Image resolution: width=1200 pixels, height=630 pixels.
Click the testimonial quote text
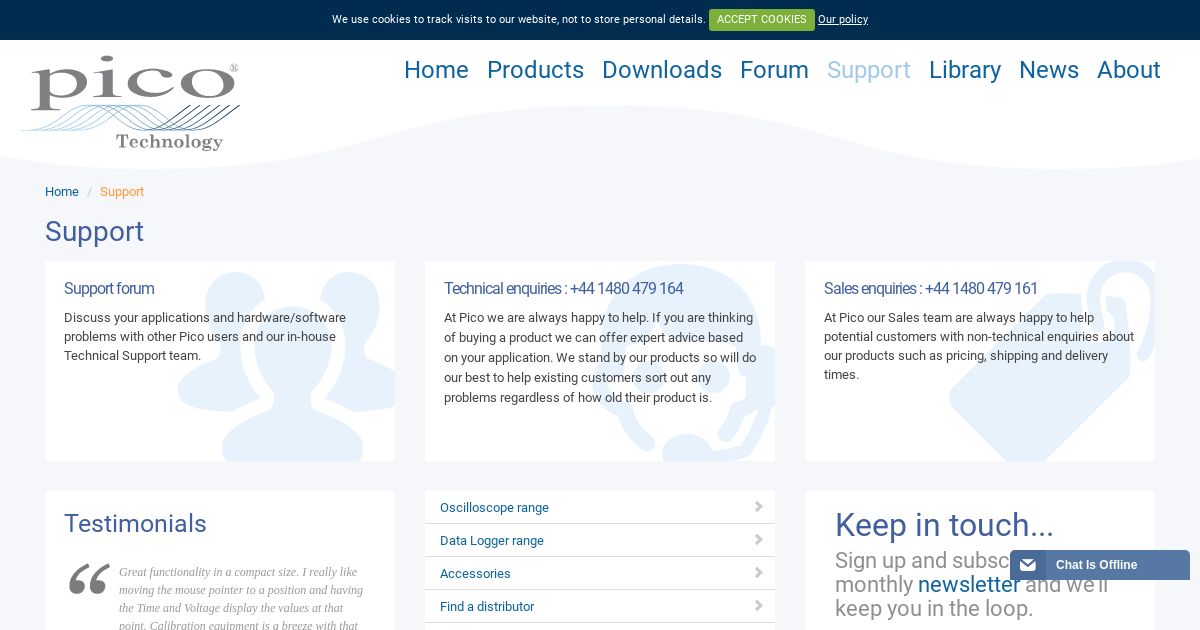pos(241,599)
